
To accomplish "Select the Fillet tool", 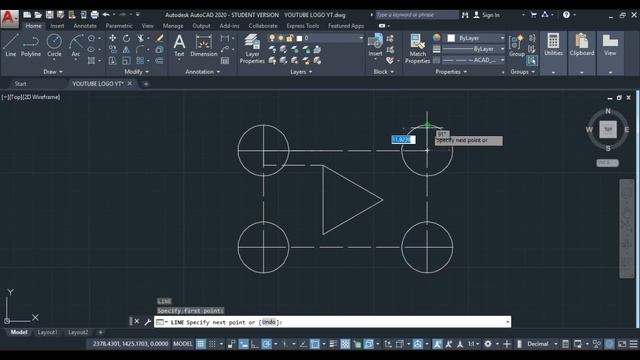I will (140, 49).
